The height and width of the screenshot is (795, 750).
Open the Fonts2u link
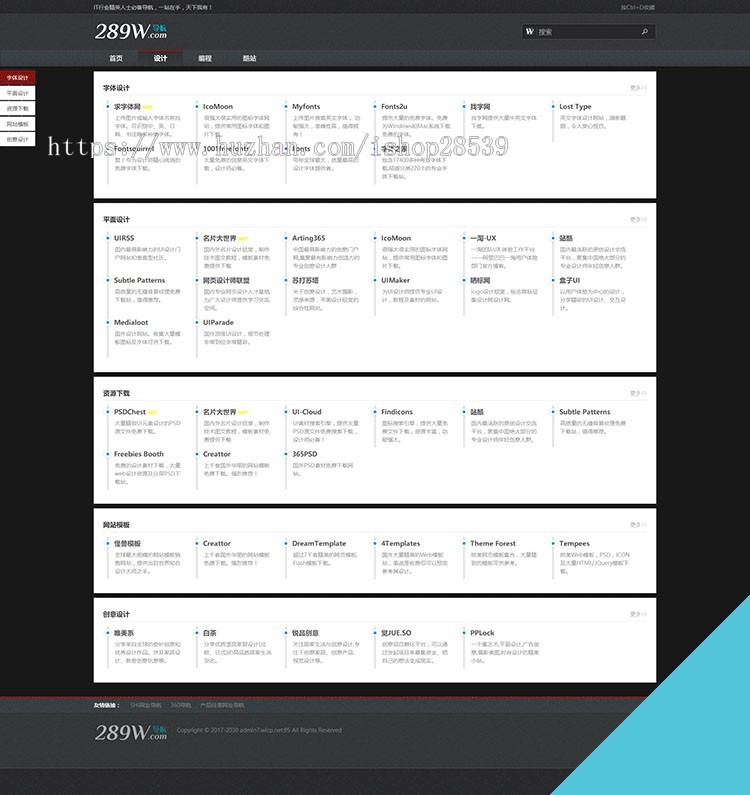click(394, 106)
